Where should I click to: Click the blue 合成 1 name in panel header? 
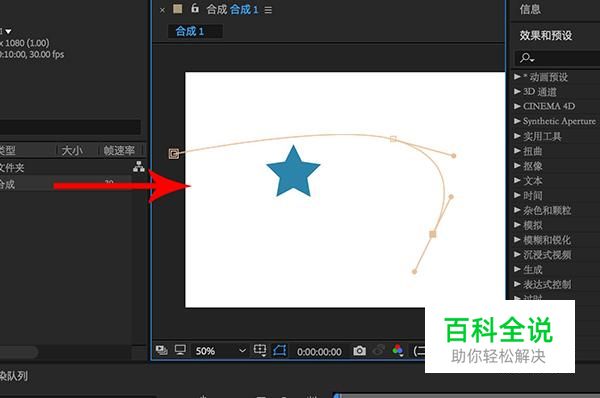pyautogui.click(x=244, y=10)
